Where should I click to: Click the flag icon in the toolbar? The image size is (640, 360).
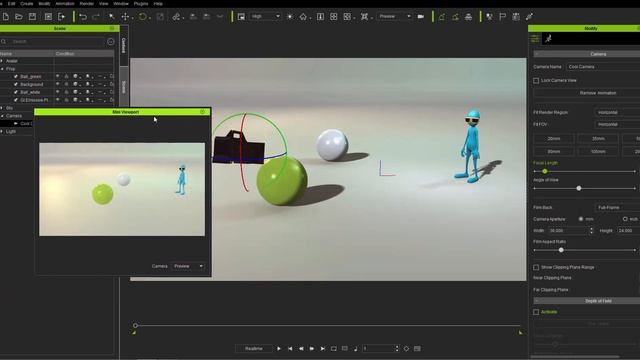[502, 17]
